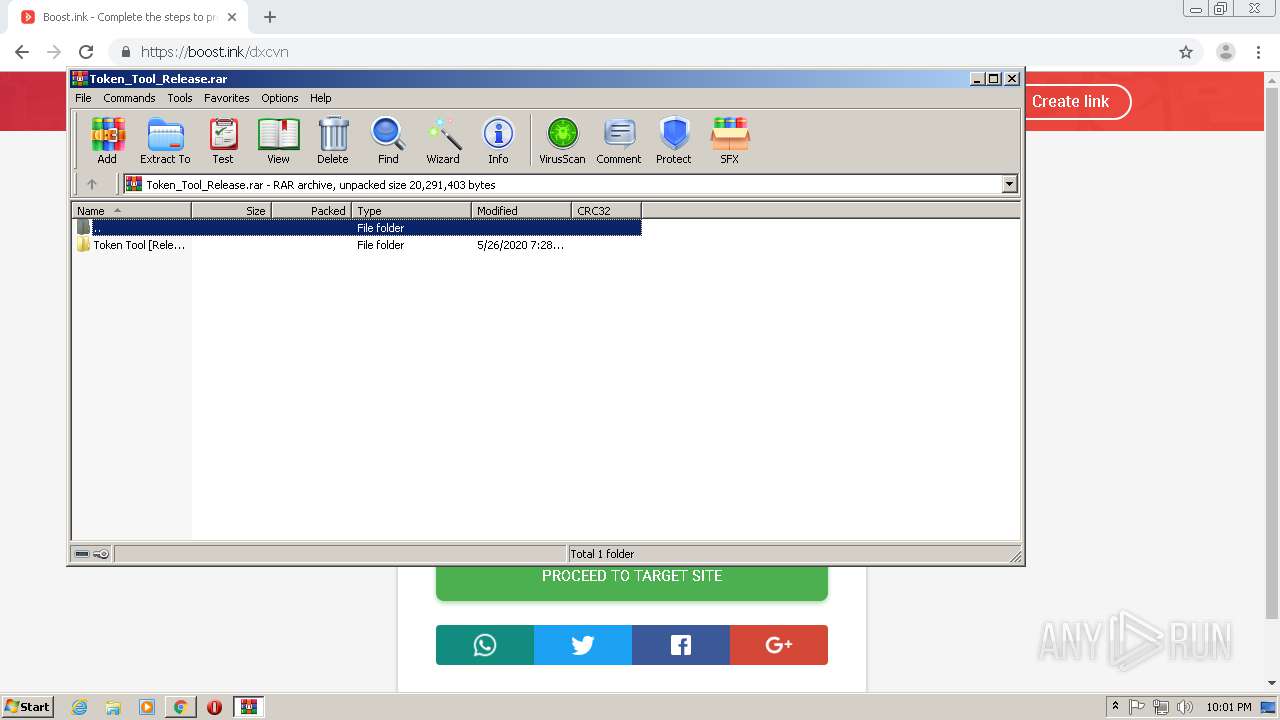Click the Windows Start button

pos(27,706)
